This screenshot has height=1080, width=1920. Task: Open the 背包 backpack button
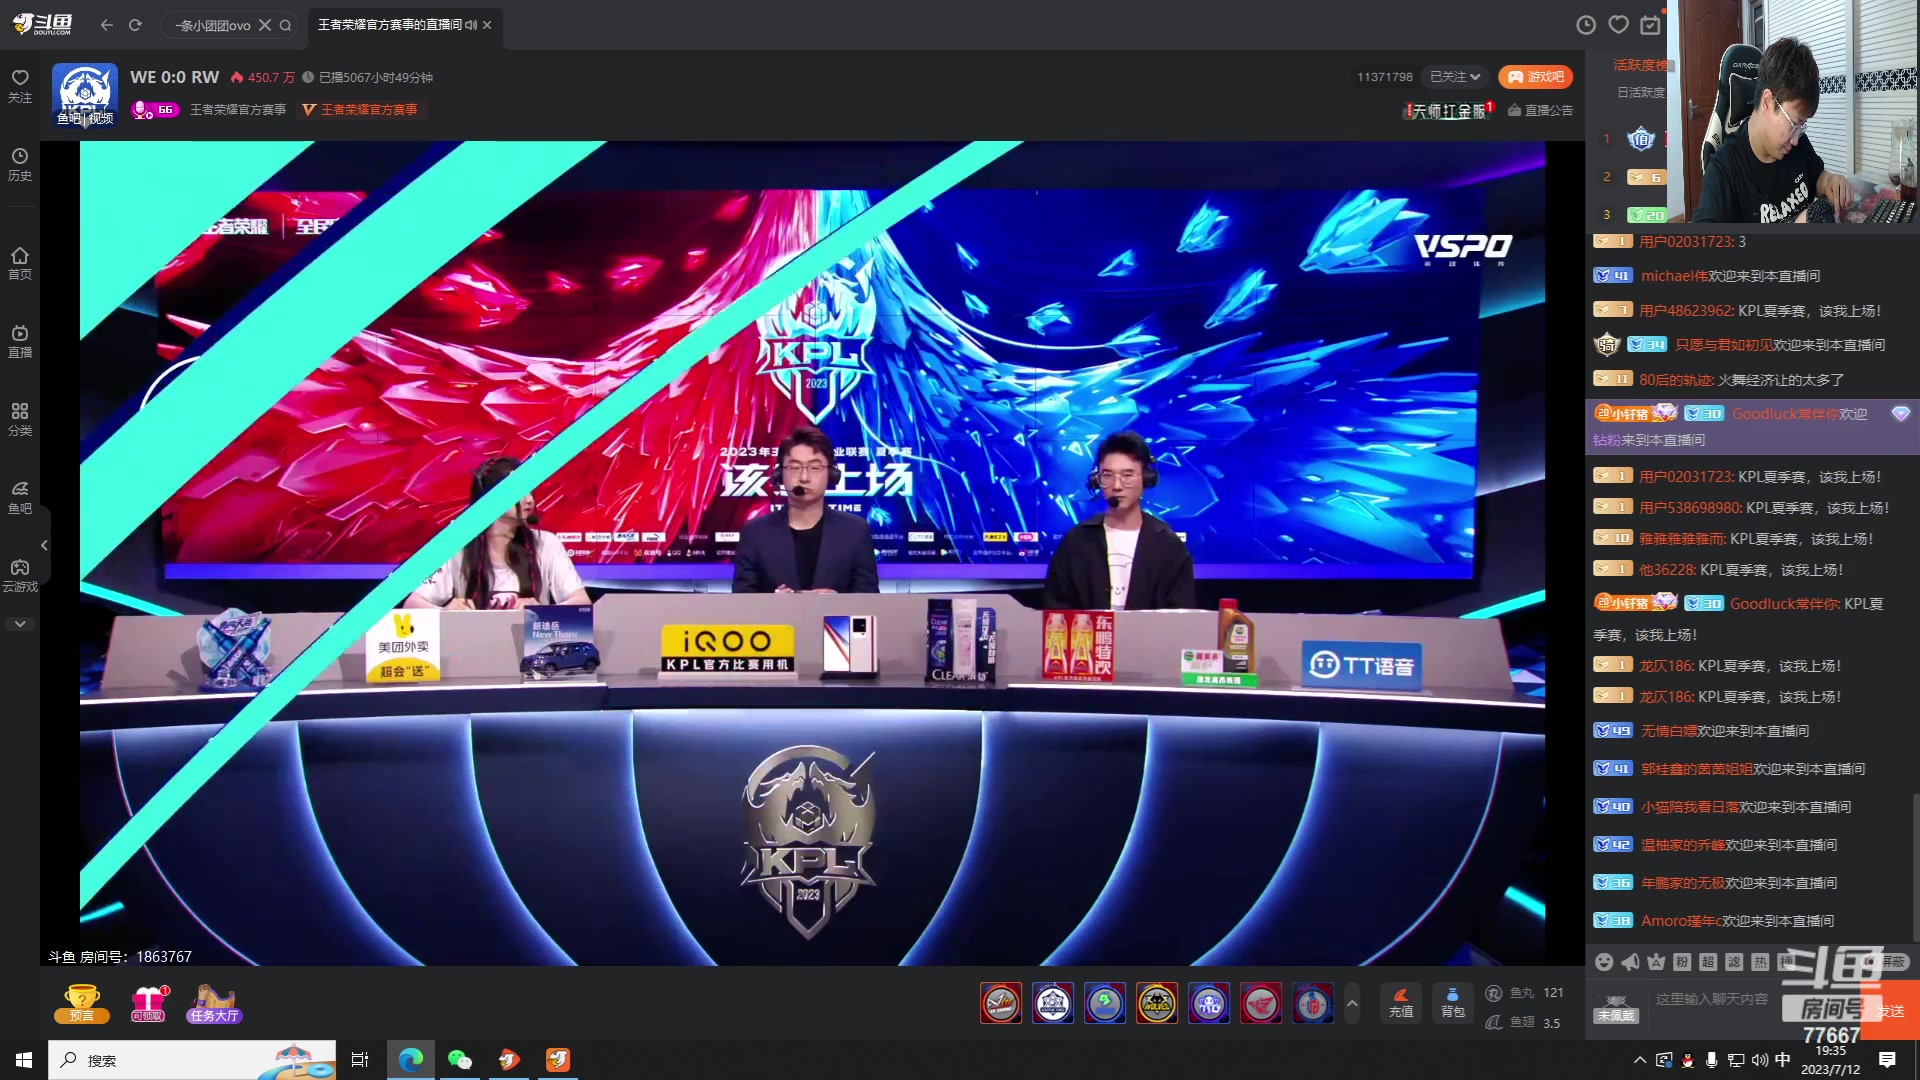[1453, 1003]
